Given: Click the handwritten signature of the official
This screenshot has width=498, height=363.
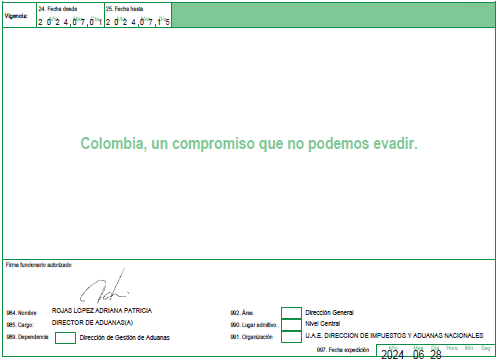Looking at the screenshot, I should coord(104,287).
